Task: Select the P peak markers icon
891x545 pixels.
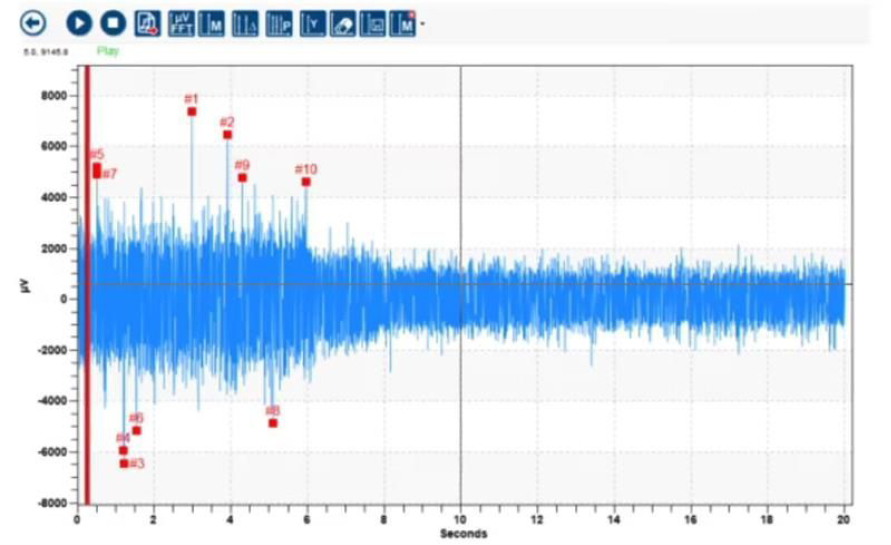Action: point(279,23)
